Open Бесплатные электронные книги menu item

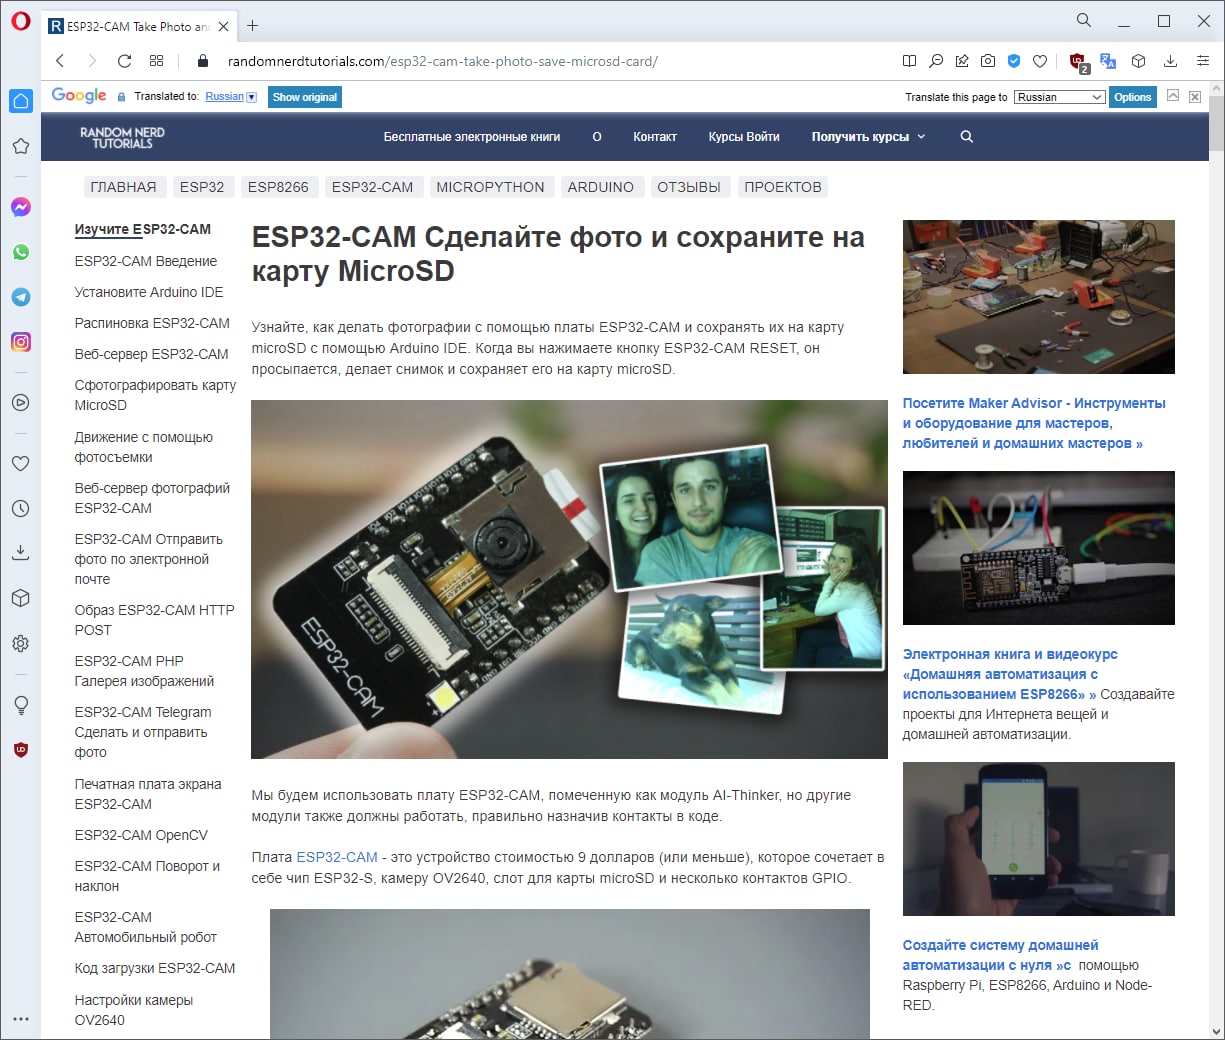[x=472, y=137]
